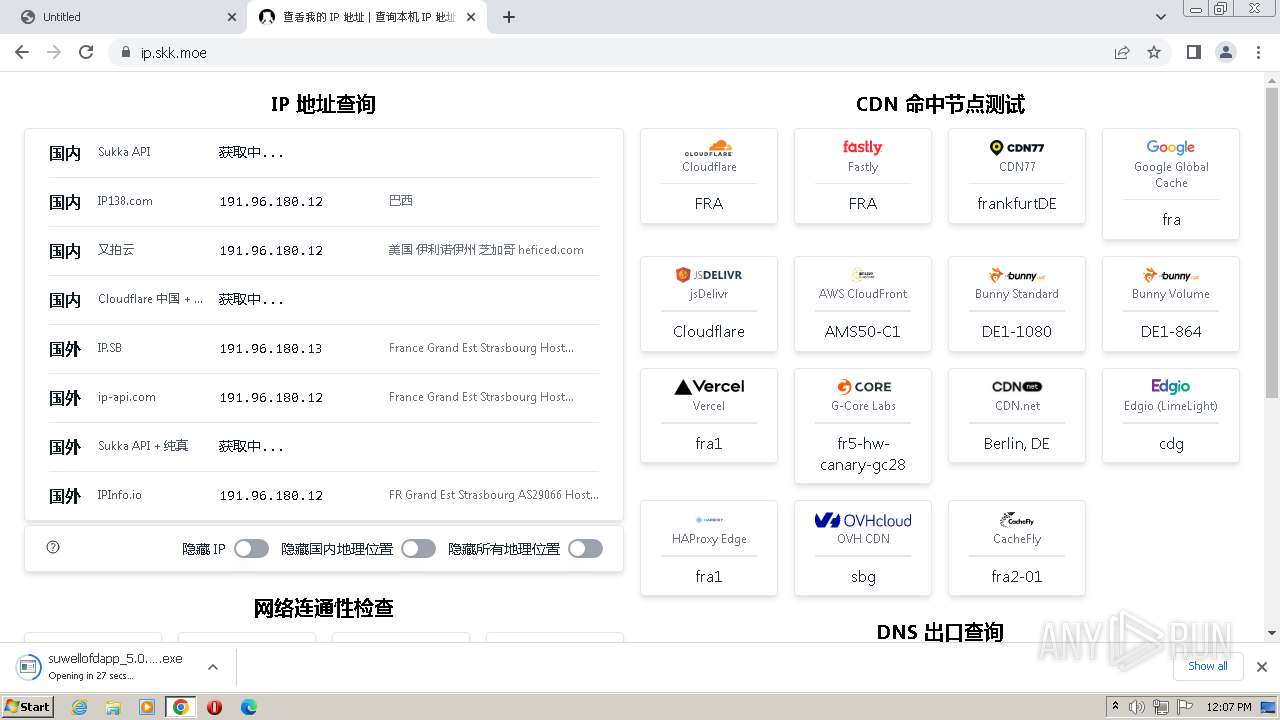Click Berlin, DE node result
The image size is (1280, 720).
(x=1017, y=443)
